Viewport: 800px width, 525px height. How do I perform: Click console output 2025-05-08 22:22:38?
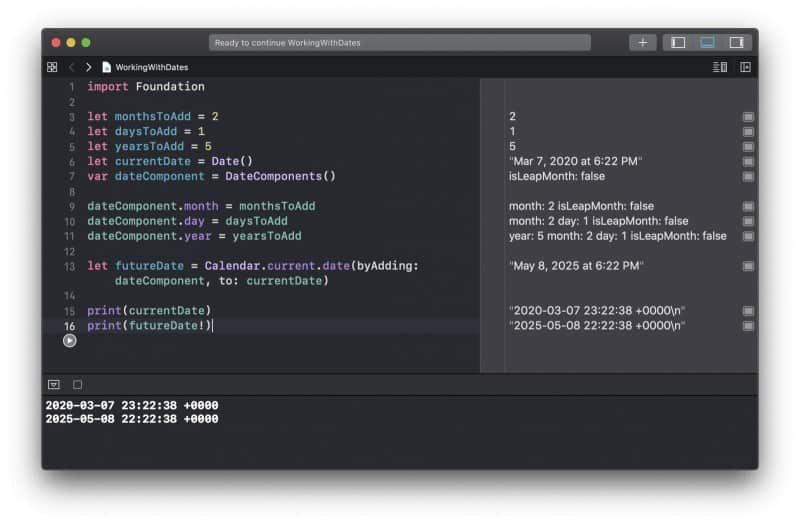[132, 419]
